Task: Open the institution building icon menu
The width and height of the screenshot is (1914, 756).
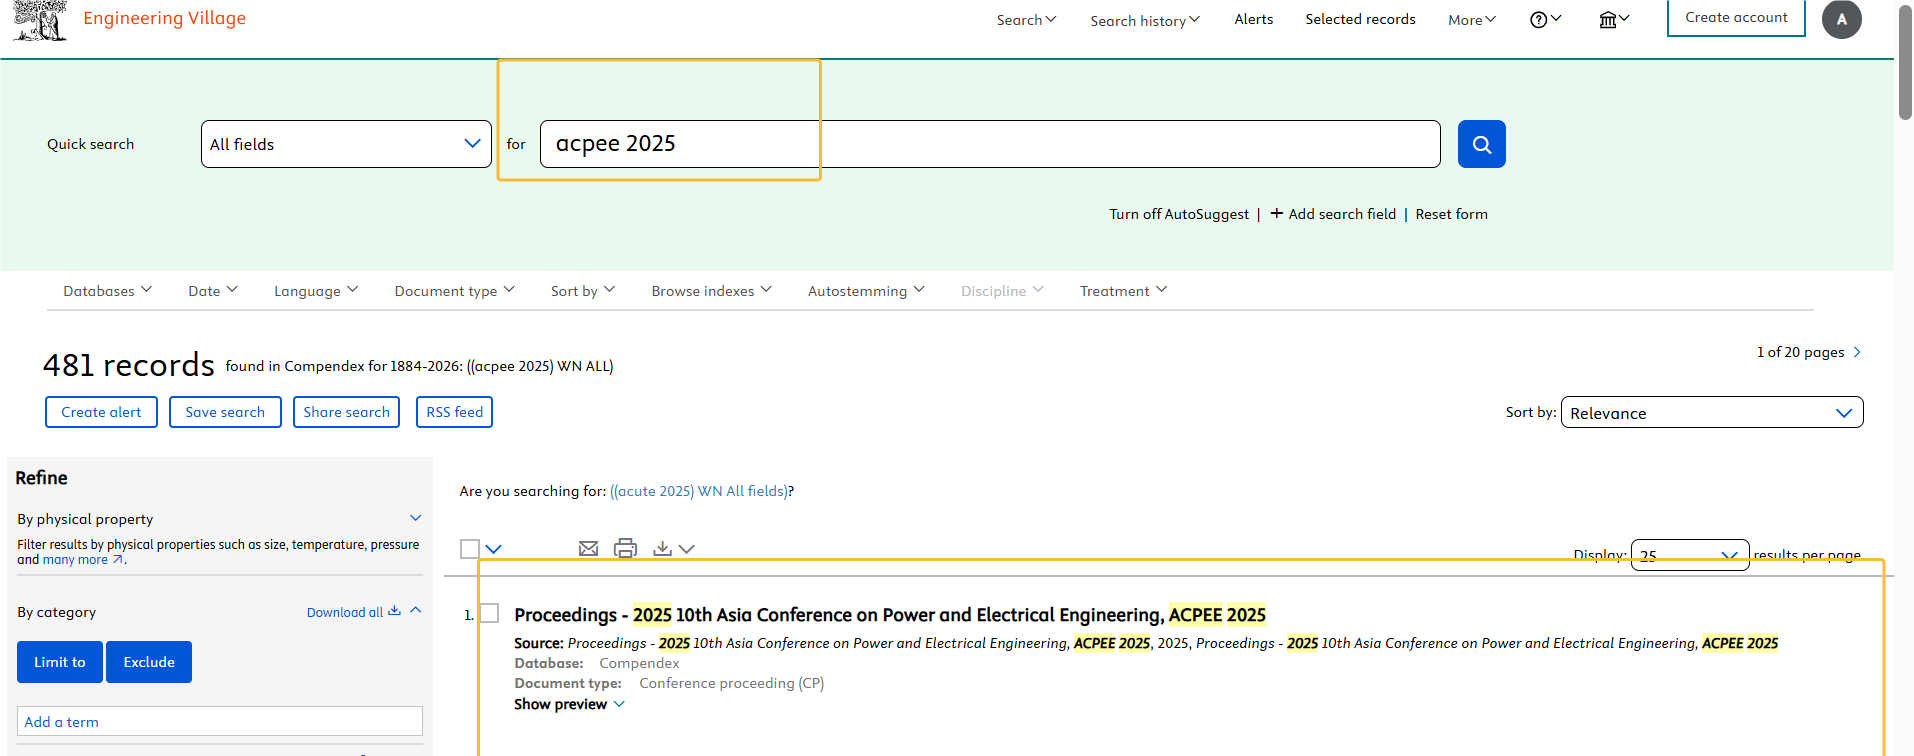Action: pos(1614,19)
